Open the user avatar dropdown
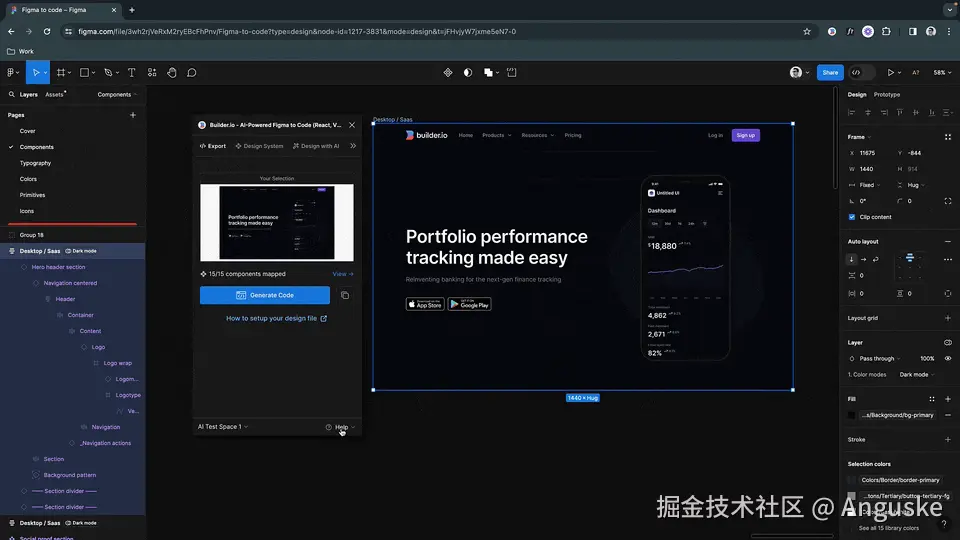 799,72
